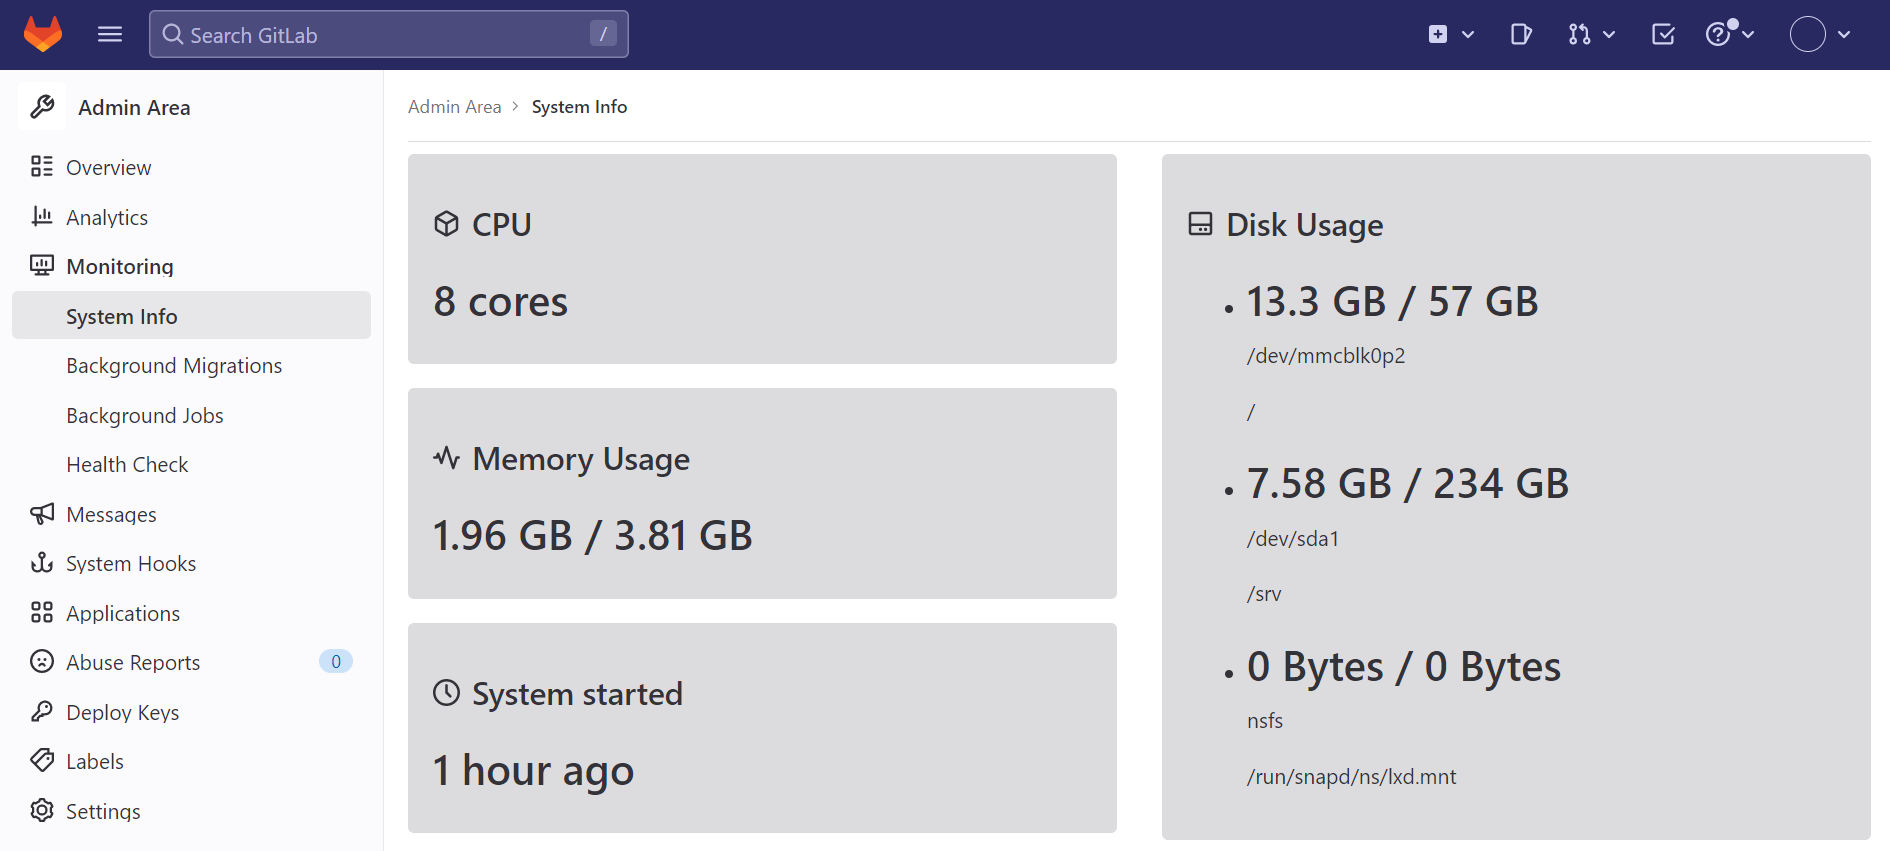Click the Analytics chart icon

[42, 216]
